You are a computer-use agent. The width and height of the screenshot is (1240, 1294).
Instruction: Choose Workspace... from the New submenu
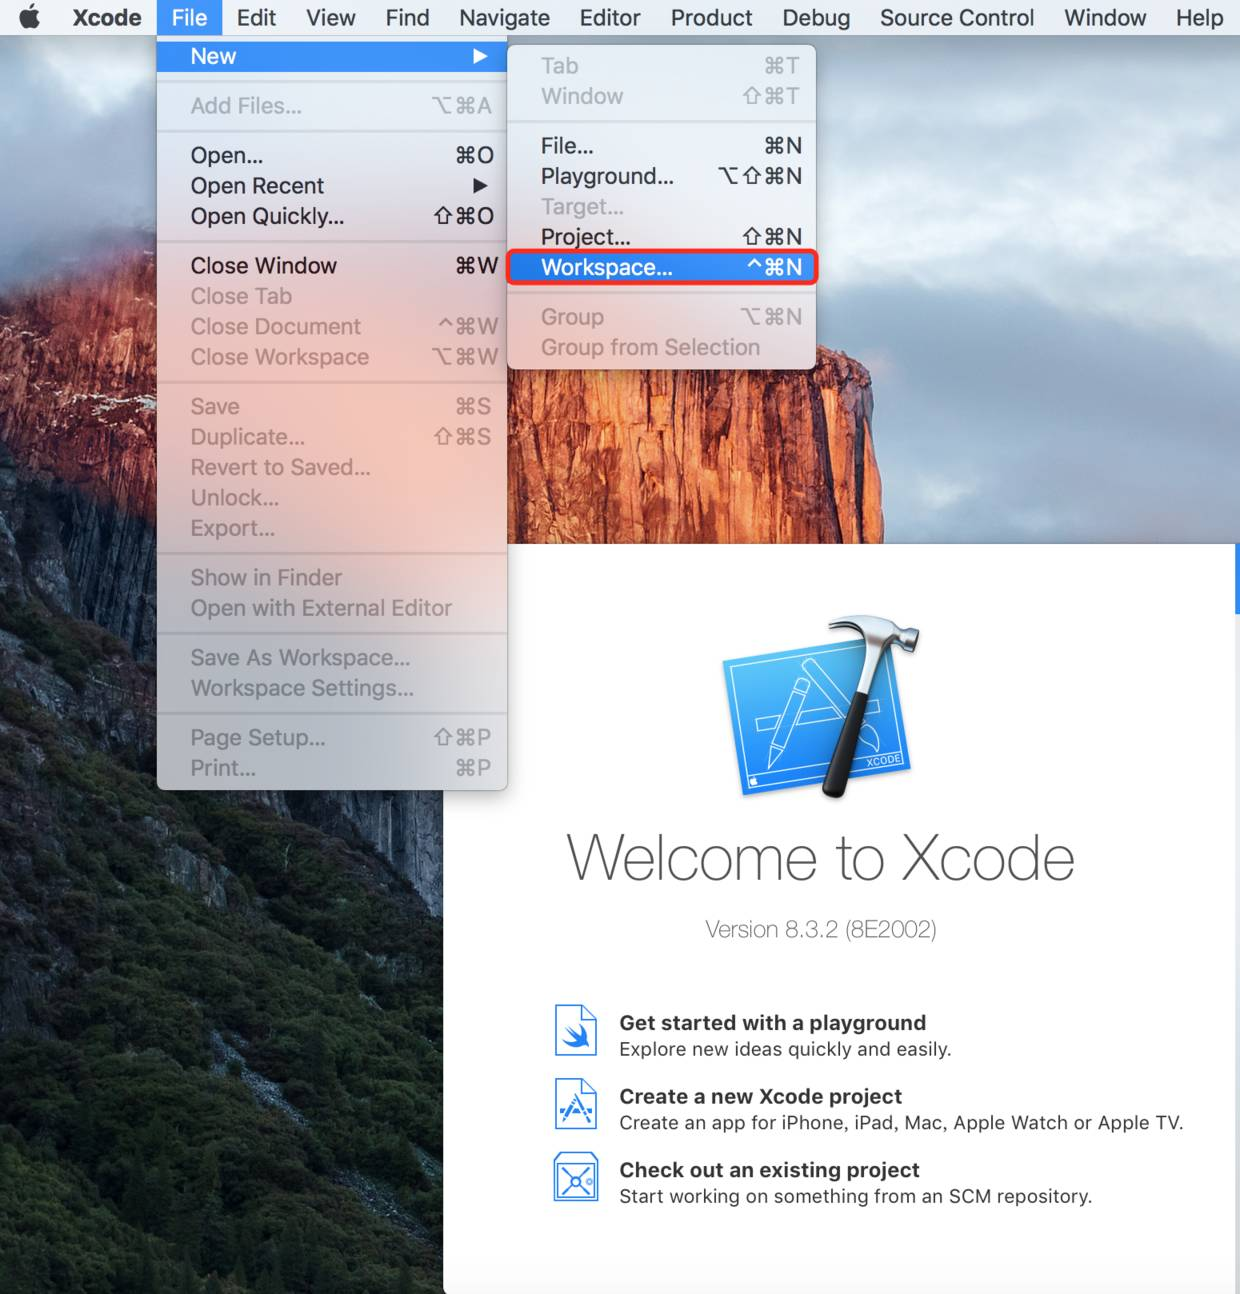pyautogui.click(x=662, y=267)
